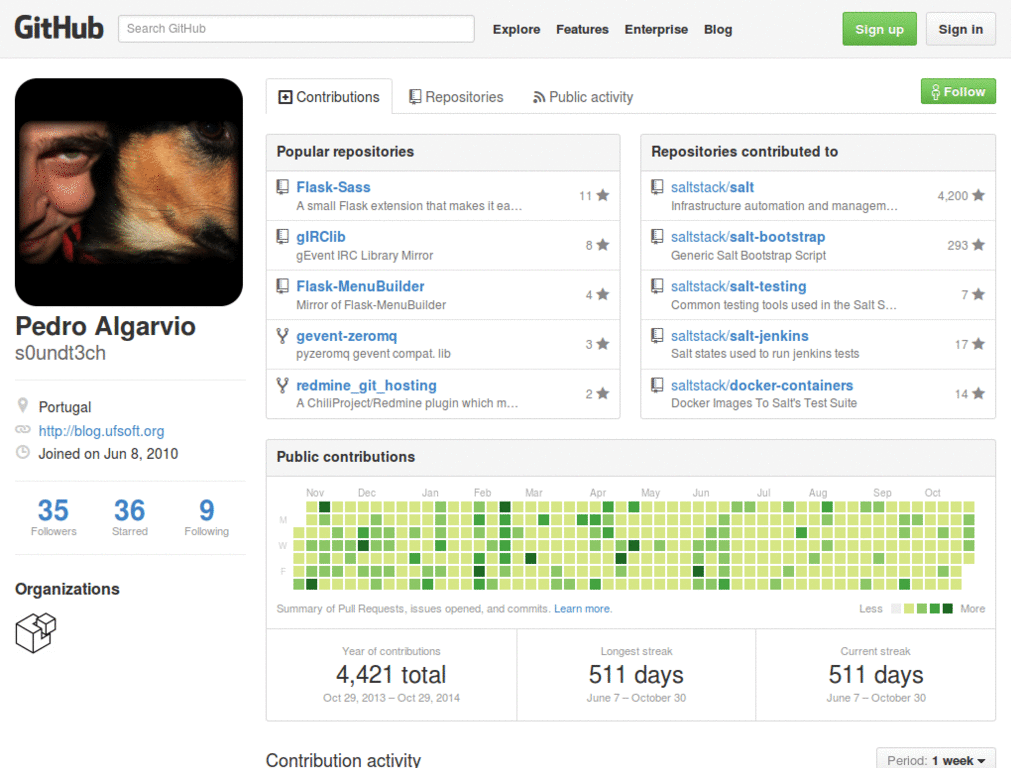
Task: Click the fork icon beside gevent-zeromq
Action: tap(282, 336)
